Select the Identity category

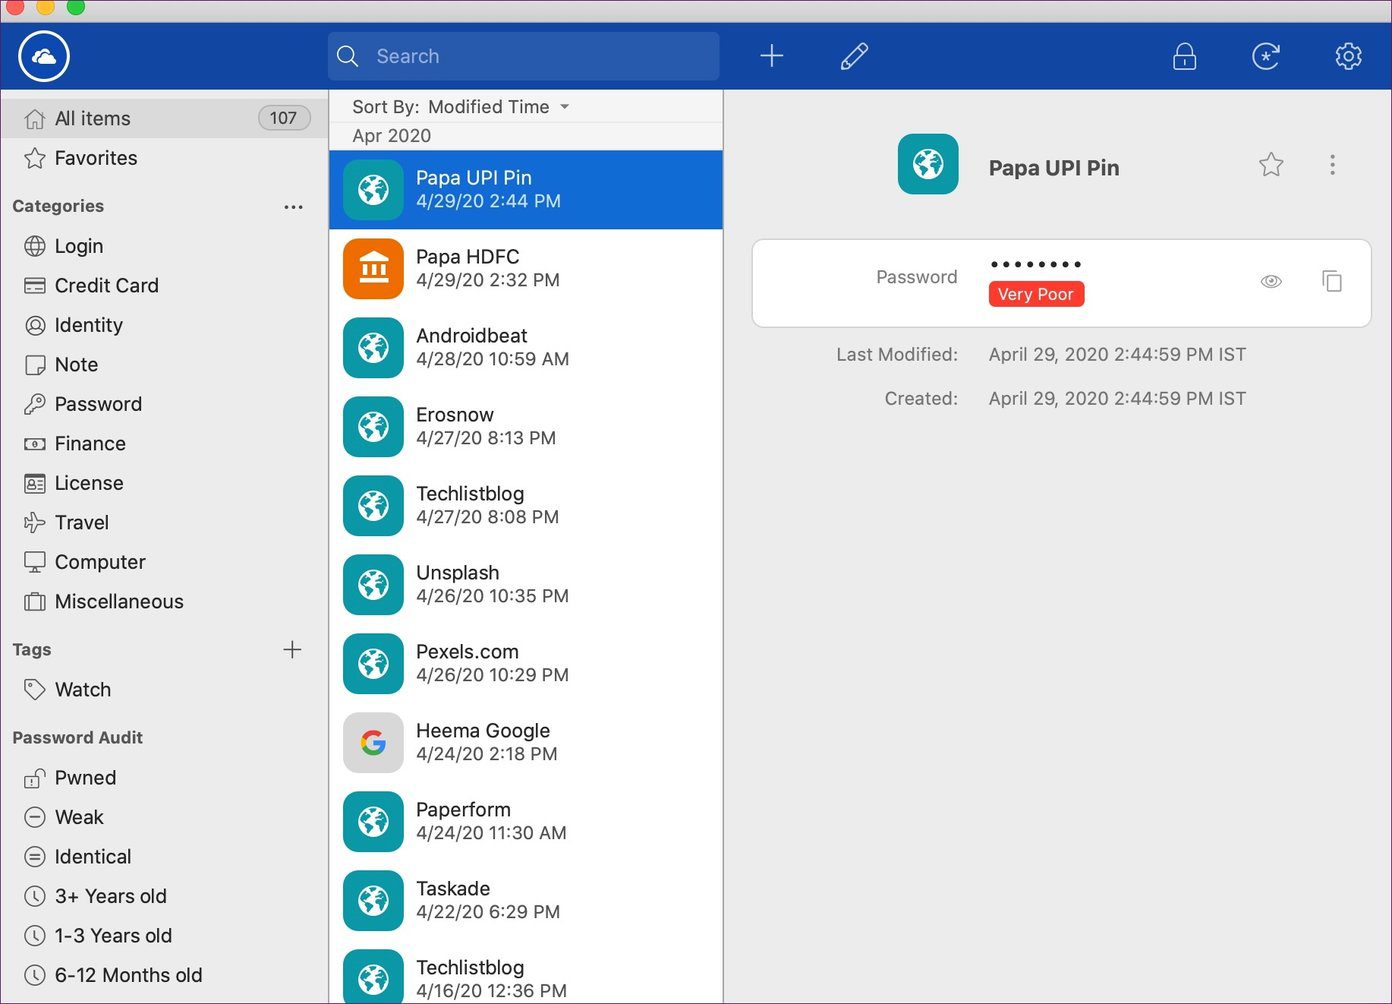[164, 325]
